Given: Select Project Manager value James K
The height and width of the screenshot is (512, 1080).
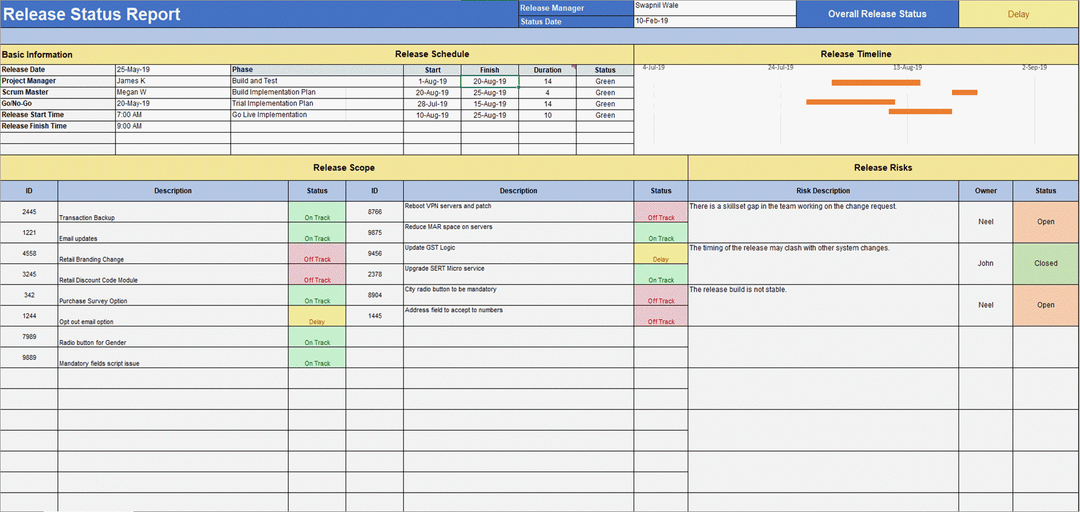Looking at the screenshot, I should tap(172, 81).
